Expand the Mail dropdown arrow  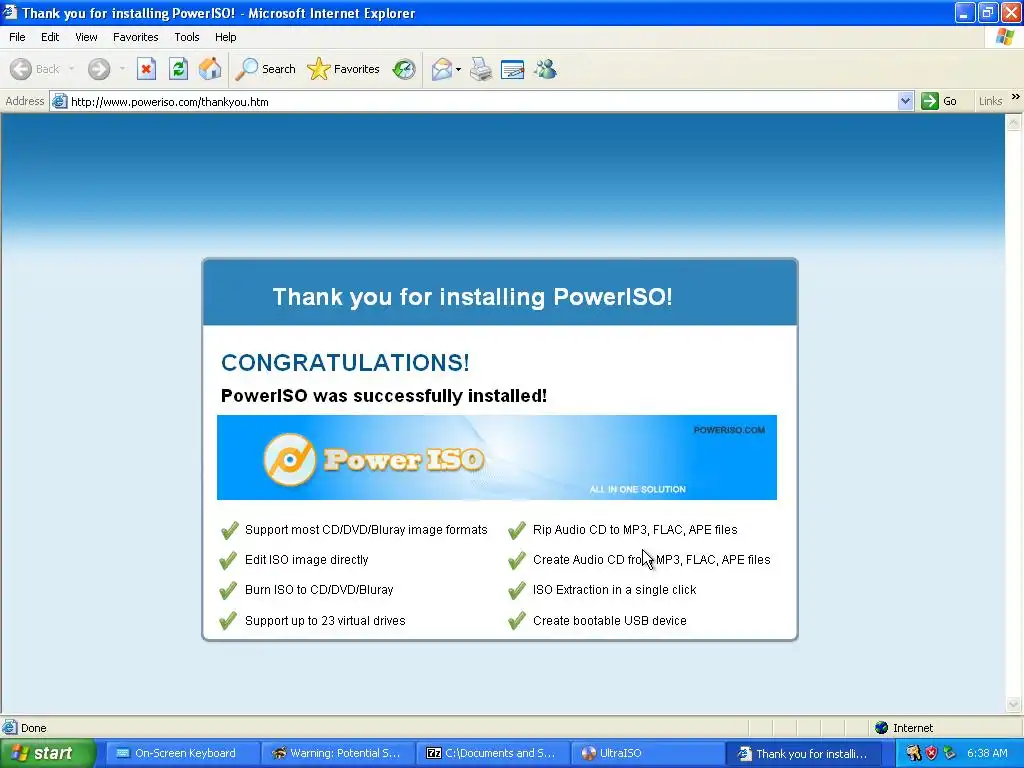458,69
